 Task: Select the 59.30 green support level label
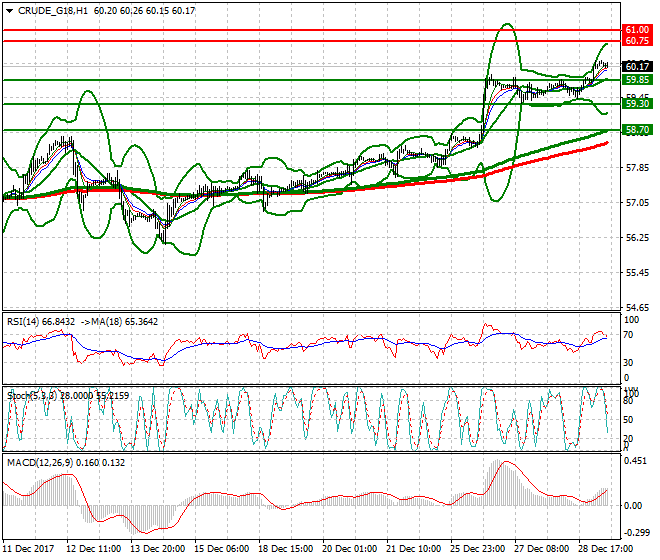pos(637,104)
